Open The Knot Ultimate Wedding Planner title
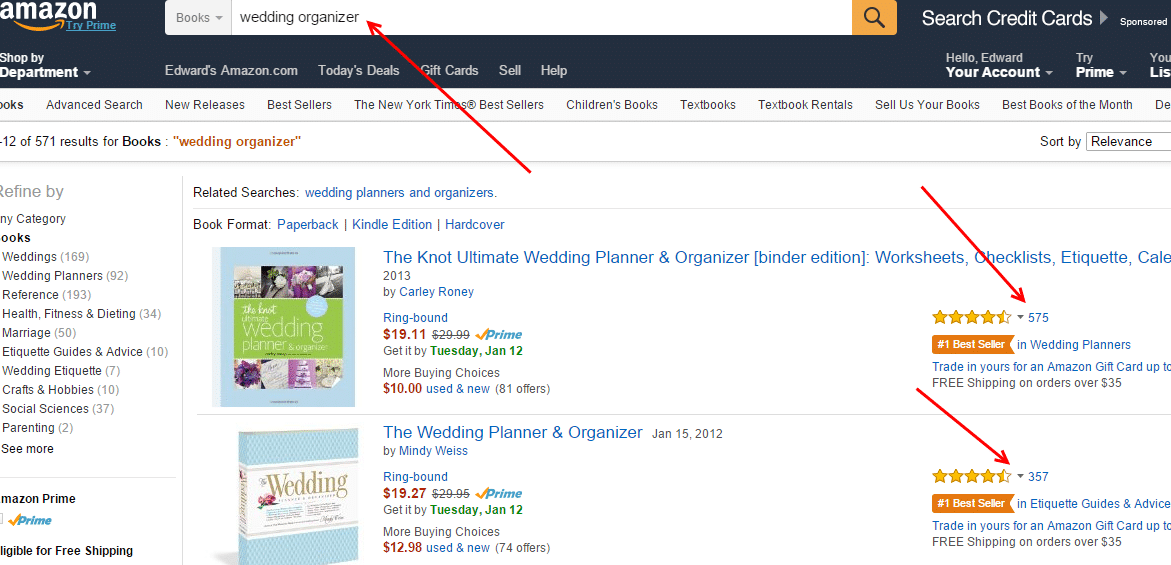1171x565 pixels. point(777,258)
